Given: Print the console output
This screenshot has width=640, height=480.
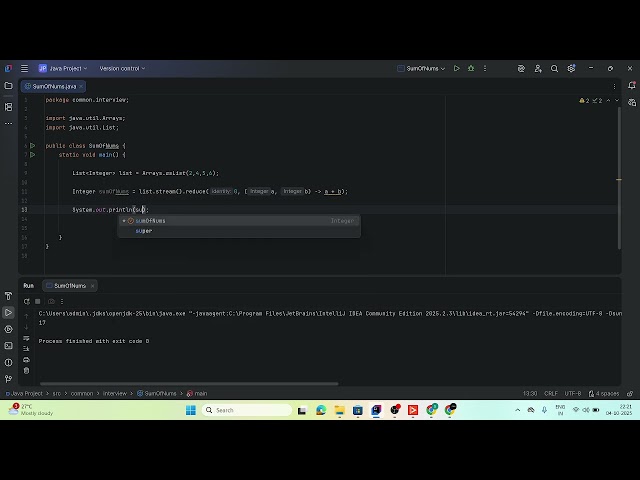Looking at the screenshot, I should point(26,360).
